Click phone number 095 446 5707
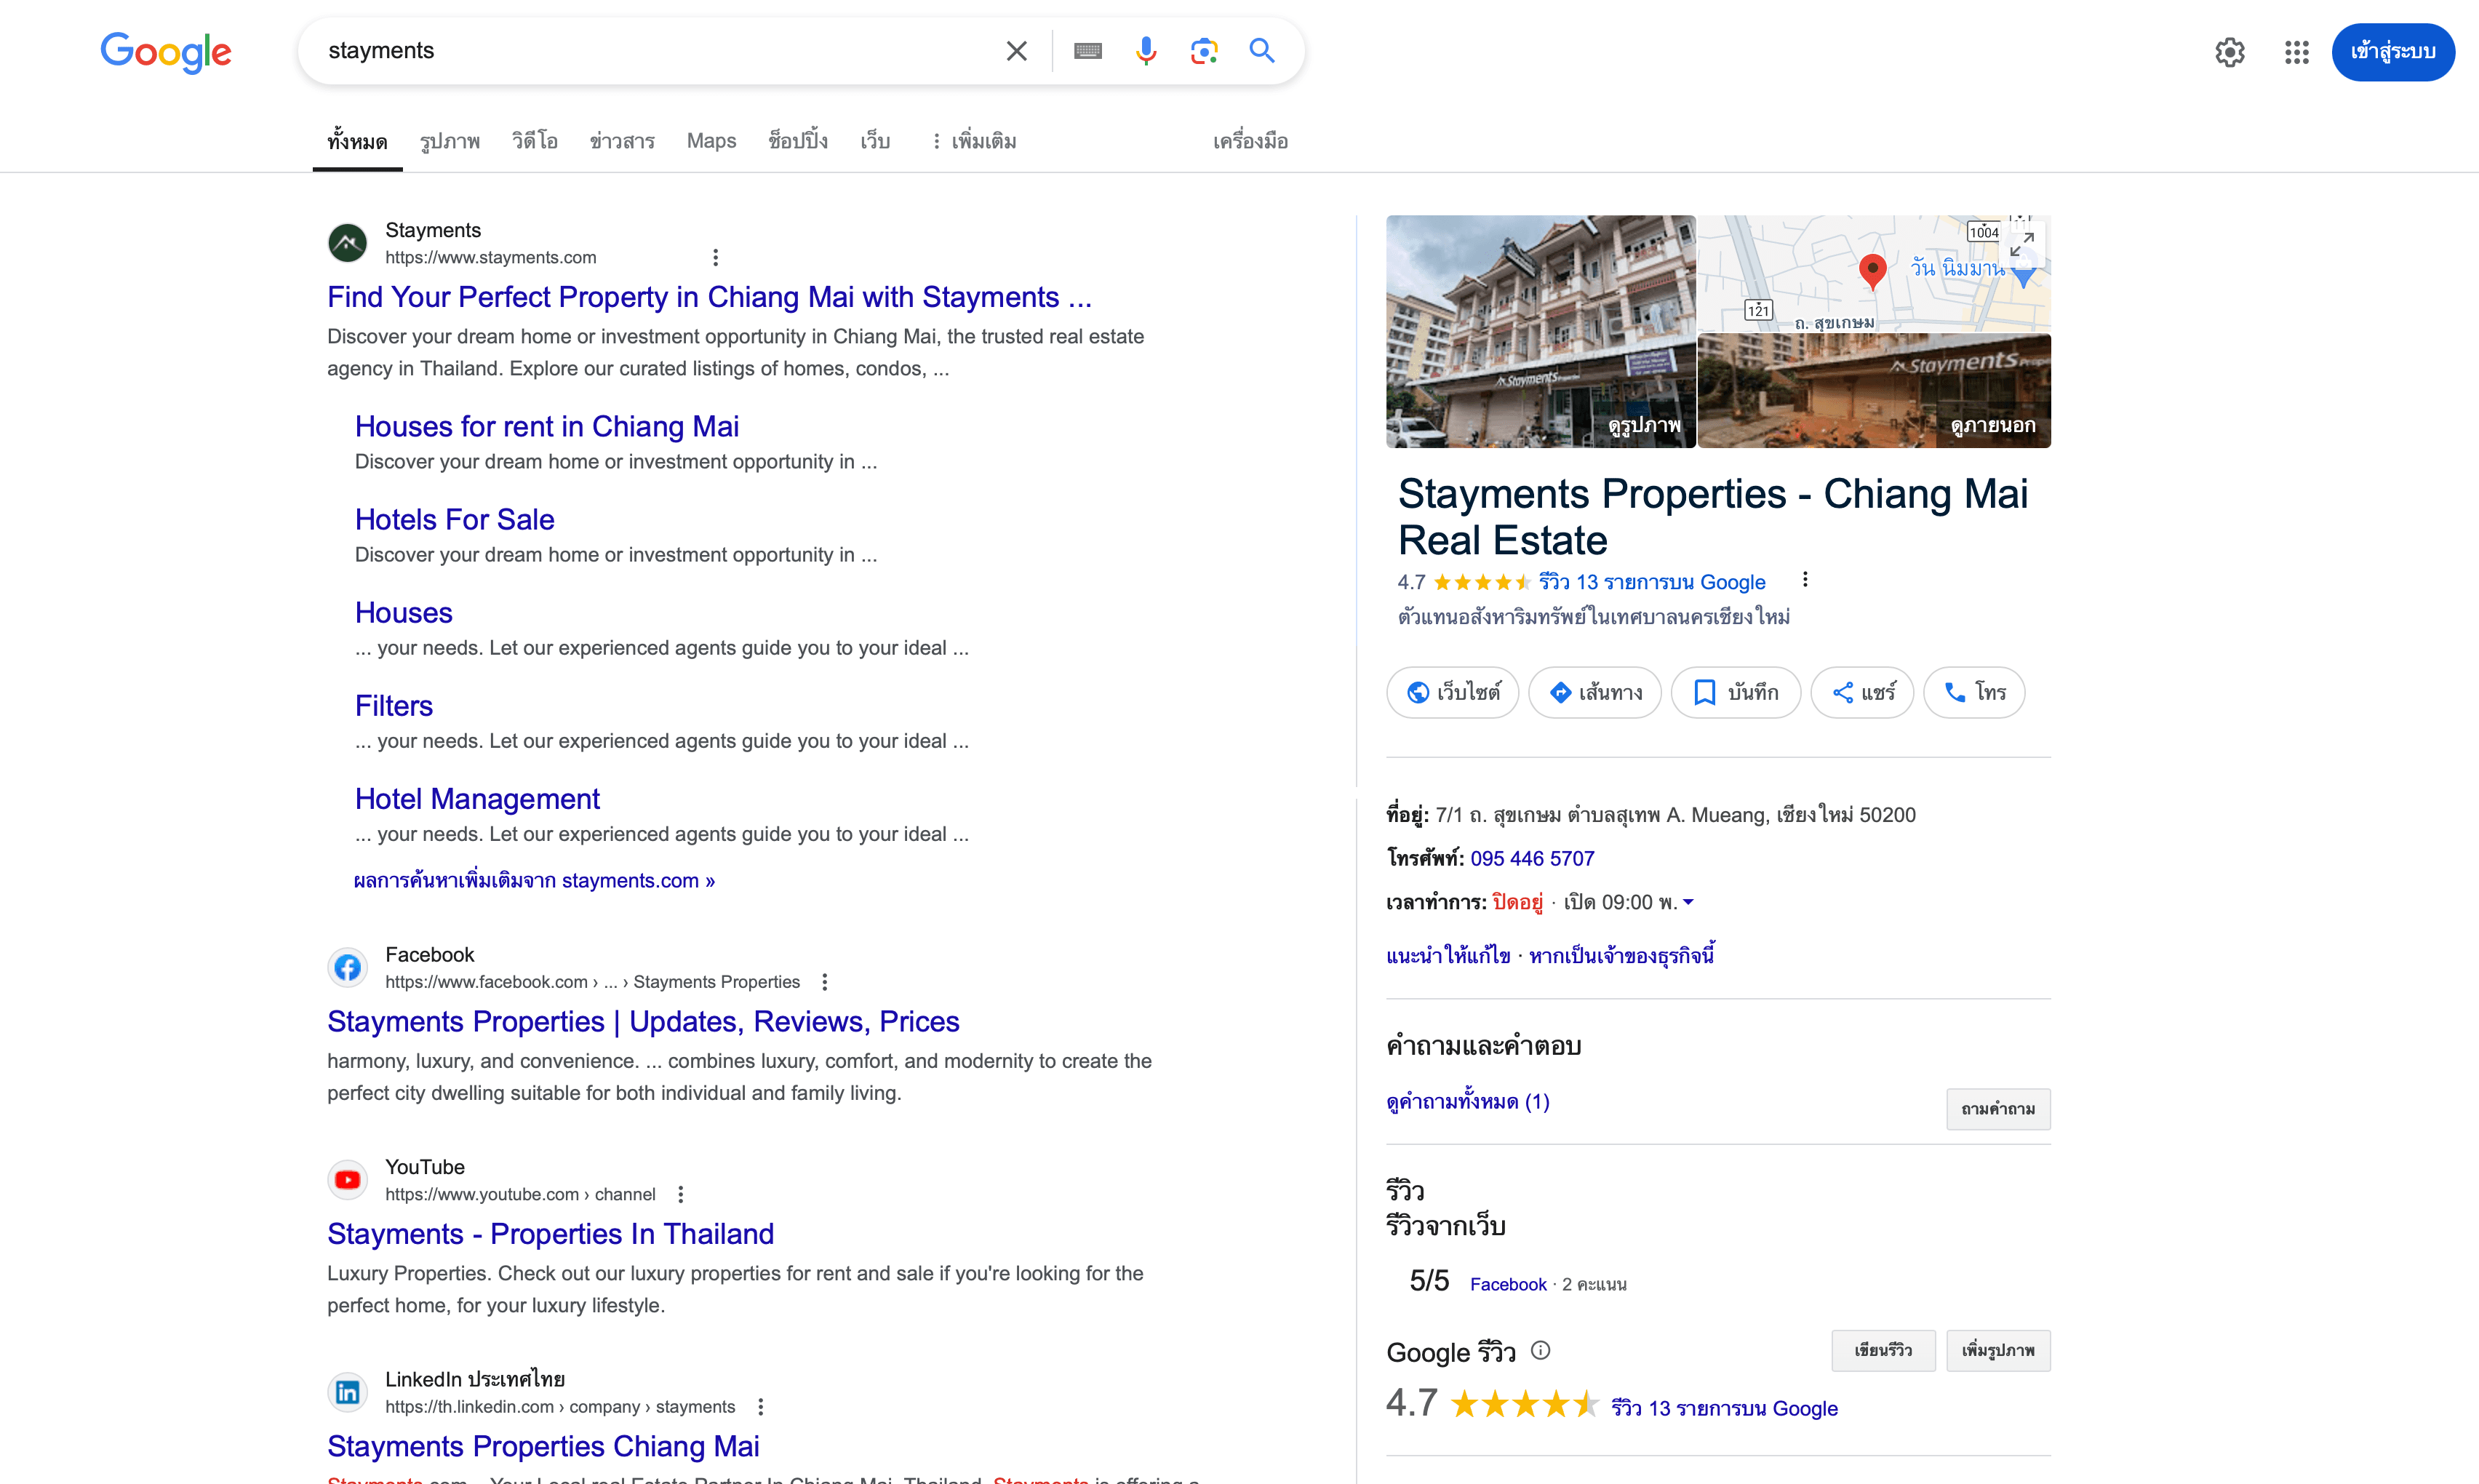This screenshot has height=1484, width=2479. (x=1532, y=858)
